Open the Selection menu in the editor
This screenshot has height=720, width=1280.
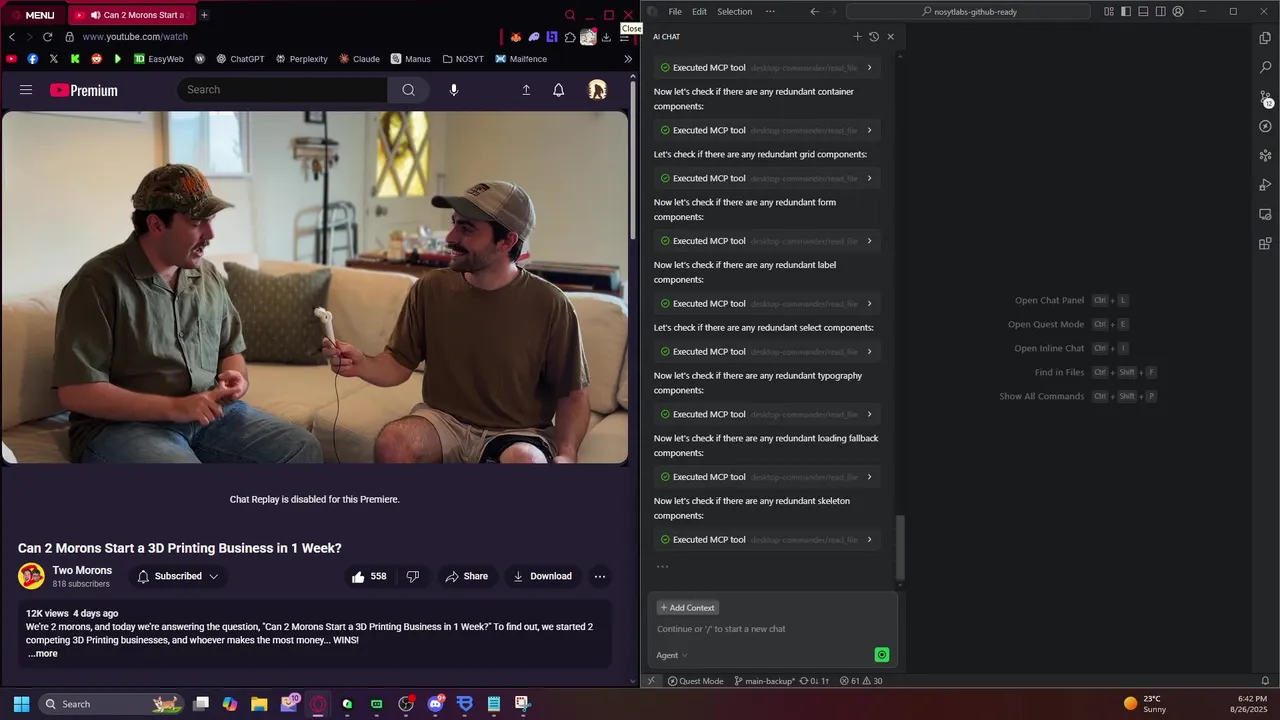point(734,12)
